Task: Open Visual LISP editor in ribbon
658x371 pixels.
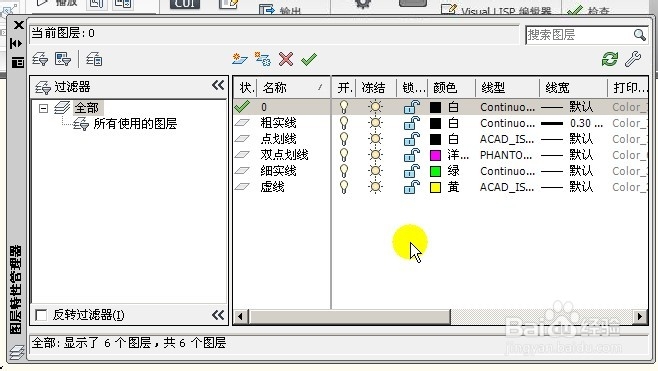Action: tap(496, 9)
